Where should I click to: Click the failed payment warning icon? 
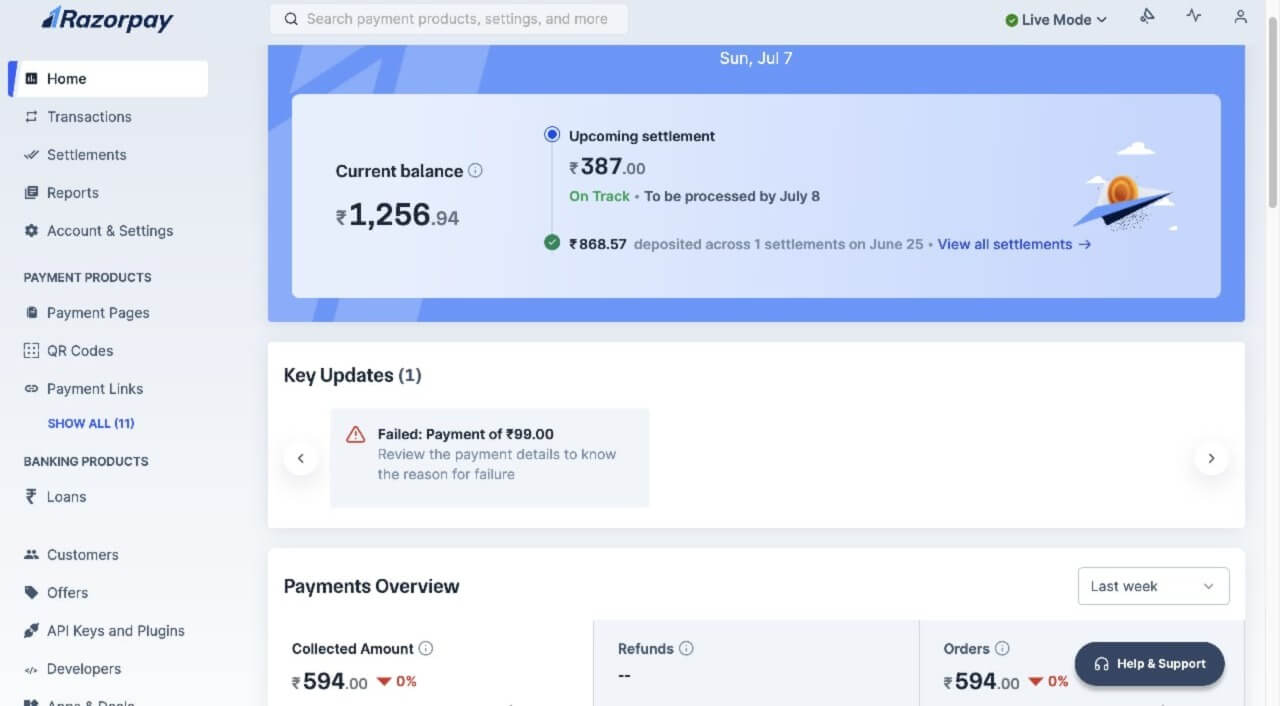pyautogui.click(x=355, y=435)
